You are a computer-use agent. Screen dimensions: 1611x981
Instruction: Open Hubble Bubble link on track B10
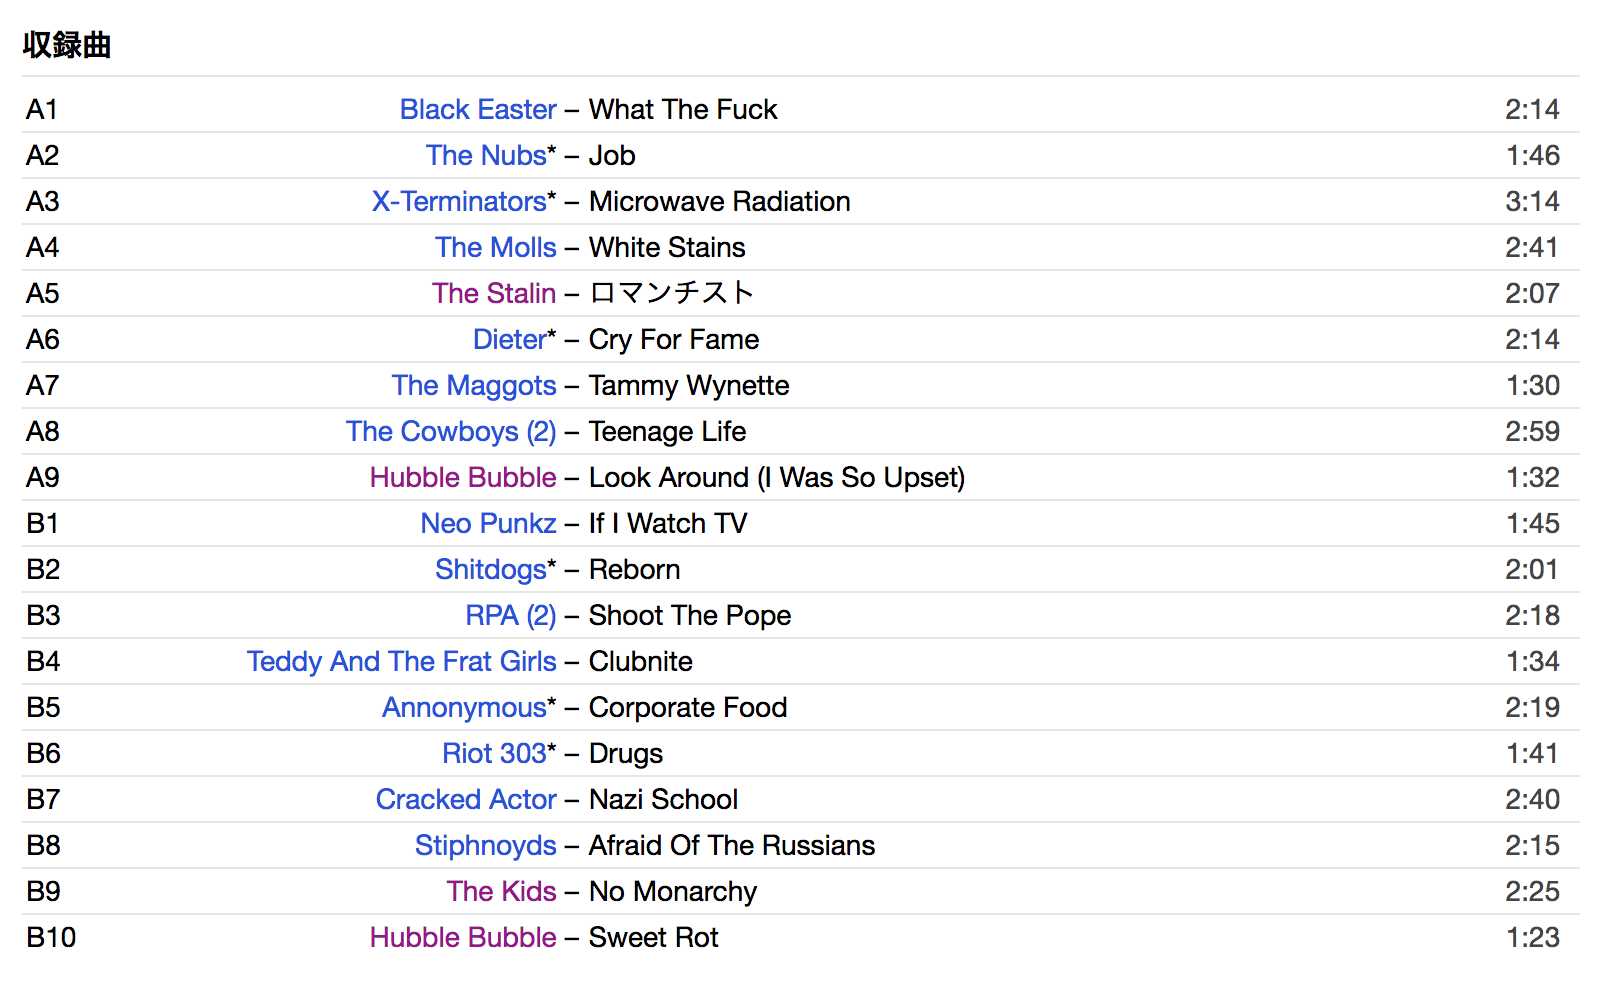coord(463,937)
